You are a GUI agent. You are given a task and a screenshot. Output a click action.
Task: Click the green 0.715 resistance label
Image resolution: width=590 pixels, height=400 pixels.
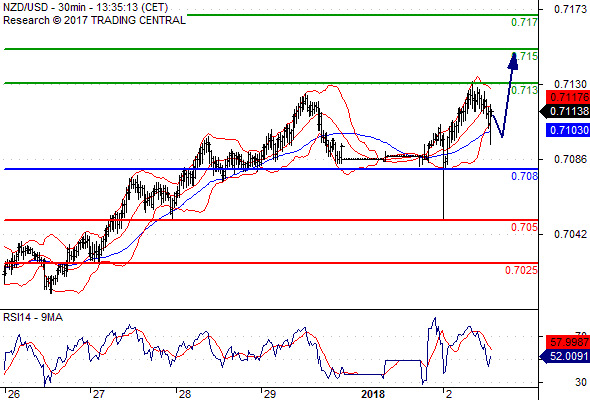526,56
